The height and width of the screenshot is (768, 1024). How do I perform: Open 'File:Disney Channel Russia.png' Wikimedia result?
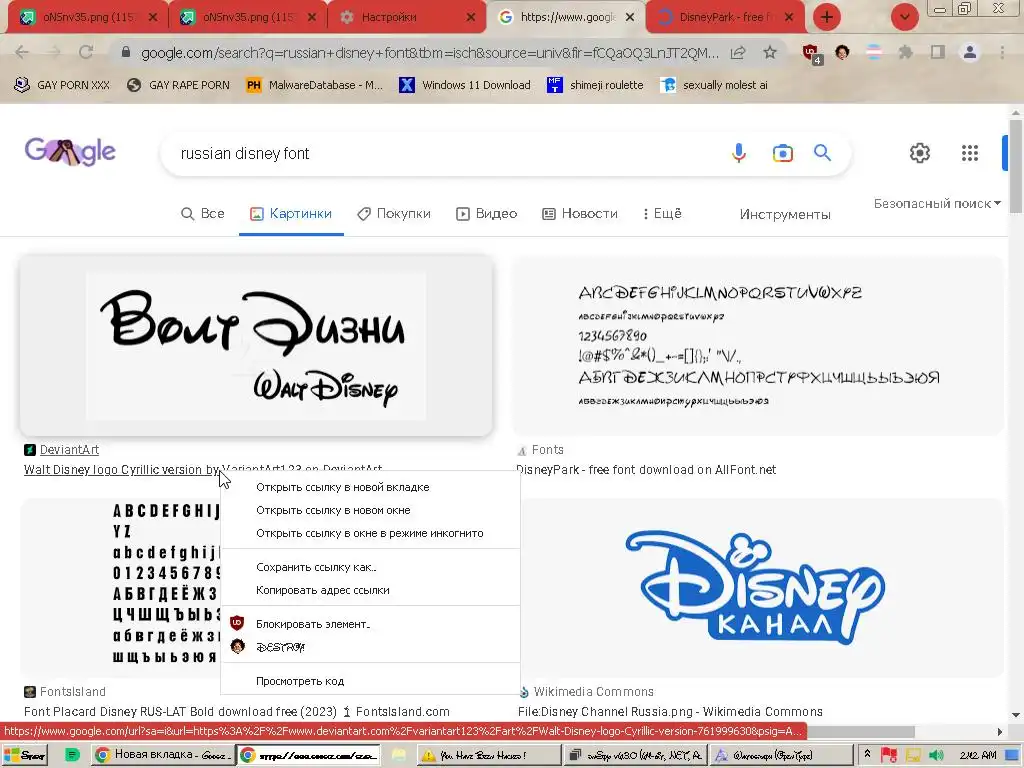pyautogui.click(x=670, y=712)
